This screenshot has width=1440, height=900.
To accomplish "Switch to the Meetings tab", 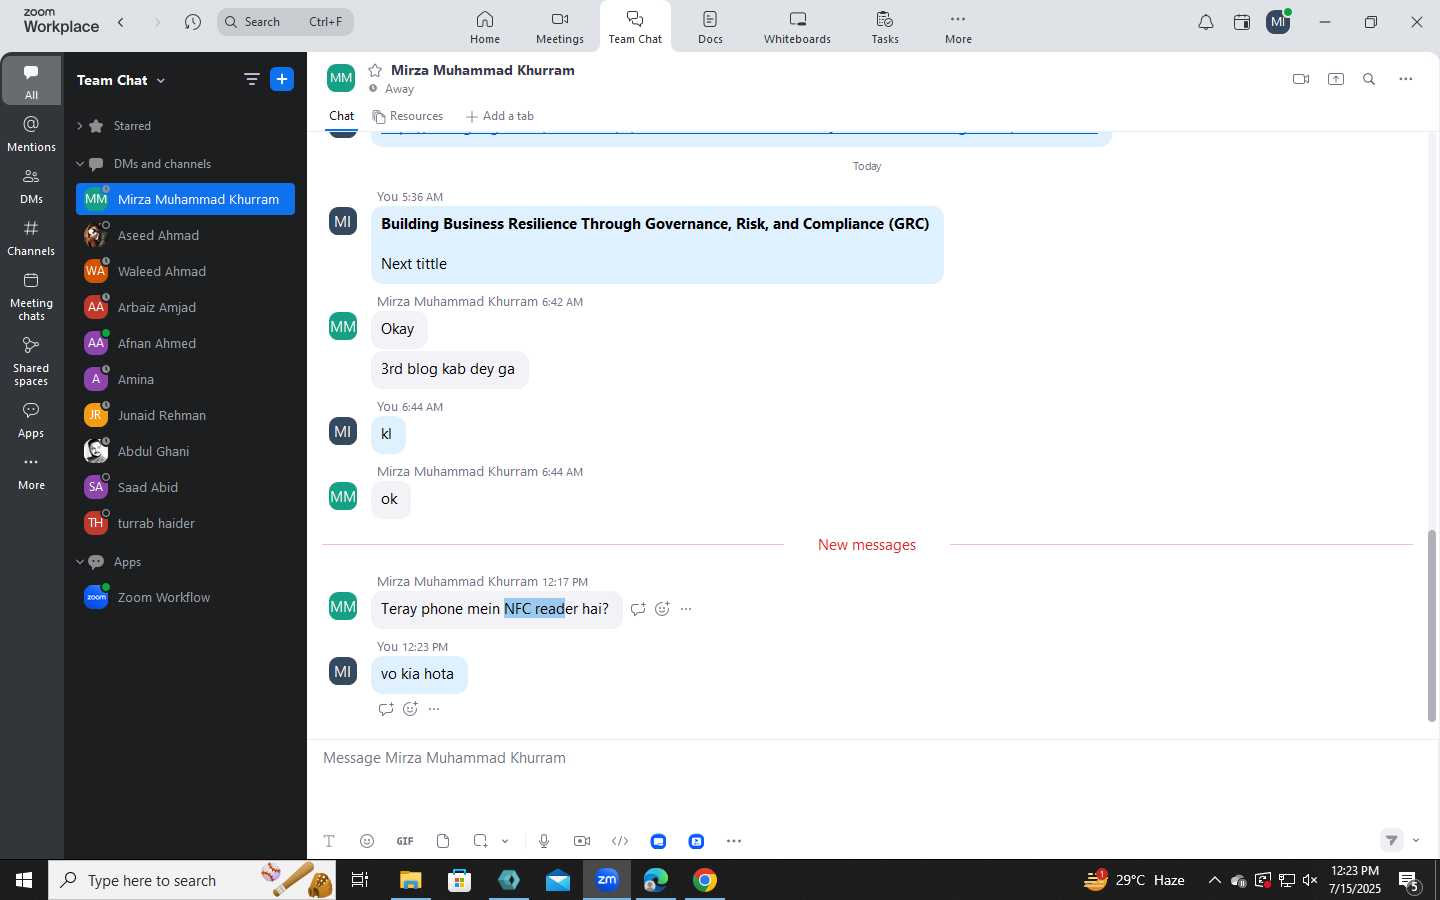I will [x=560, y=27].
